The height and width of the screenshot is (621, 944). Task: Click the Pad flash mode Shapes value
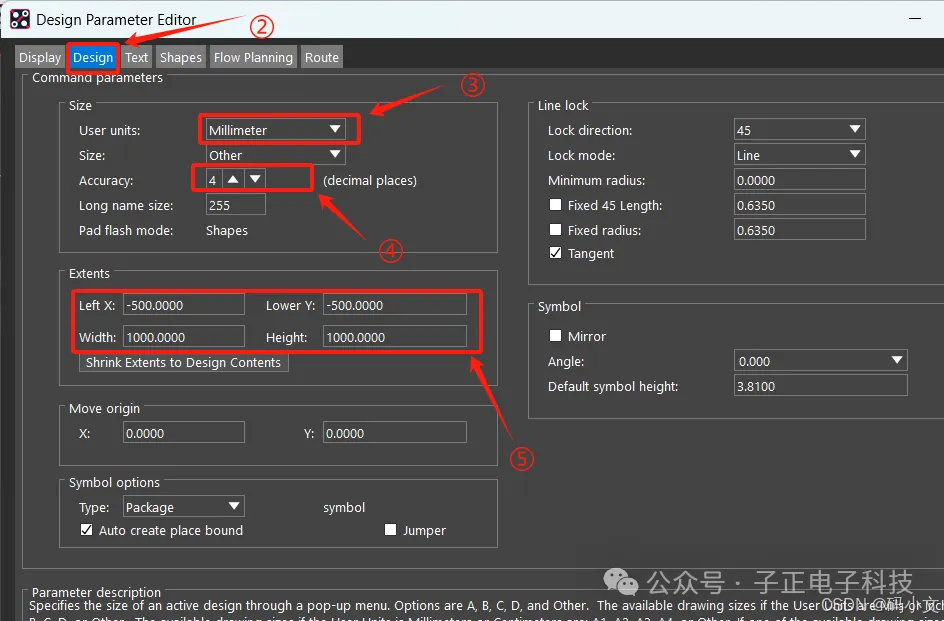point(226,230)
